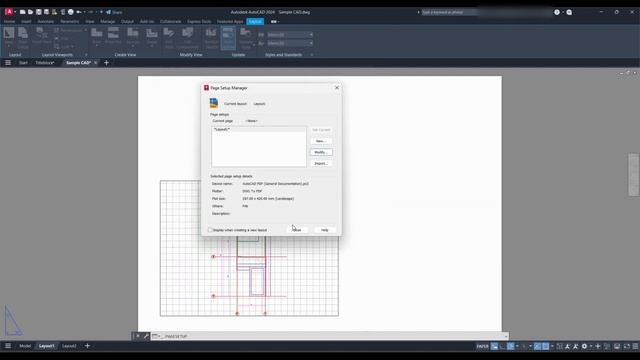Click the Auto Update icon in Update panel
Image resolution: width=640 pixels, height=360 pixels.
228,38
